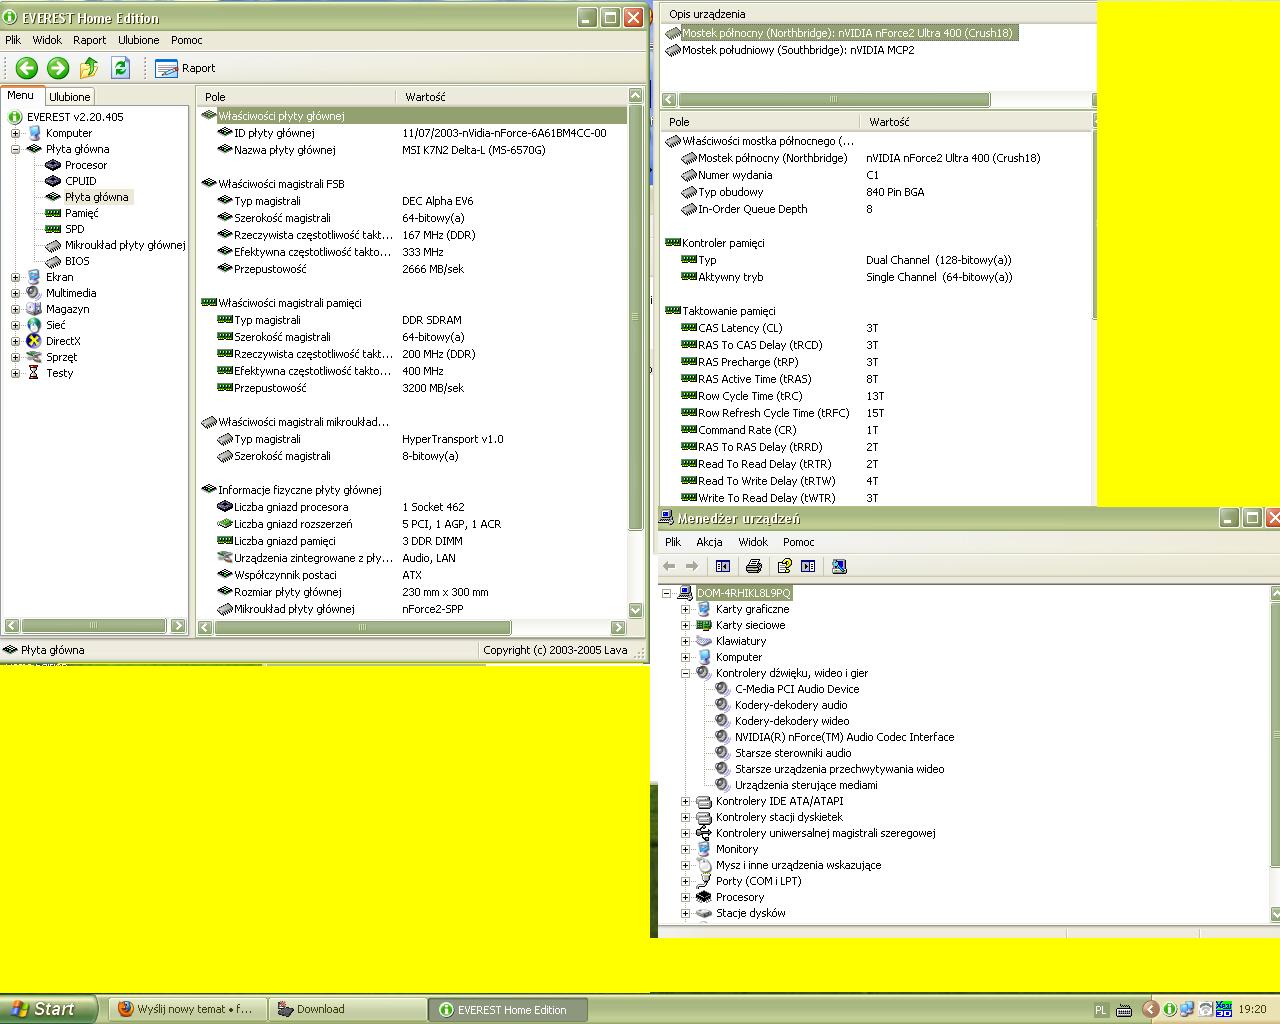Expand Porty (COM i LPT) node
This screenshot has height=1024, width=1280.
tap(685, 881)
